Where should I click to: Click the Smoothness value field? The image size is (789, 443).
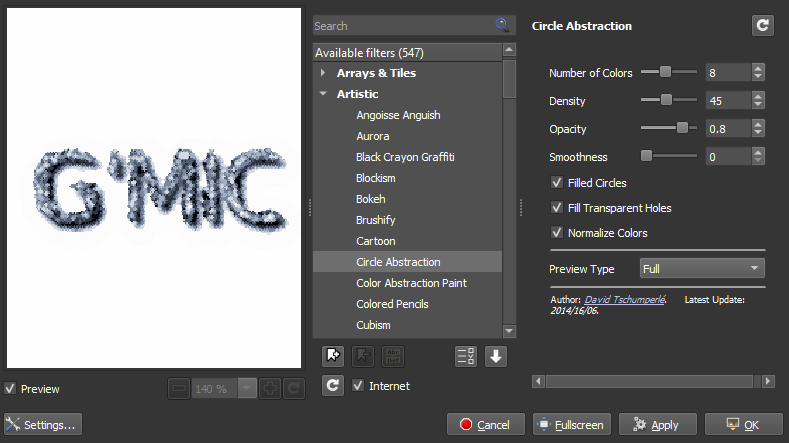[x=729, y=157]
